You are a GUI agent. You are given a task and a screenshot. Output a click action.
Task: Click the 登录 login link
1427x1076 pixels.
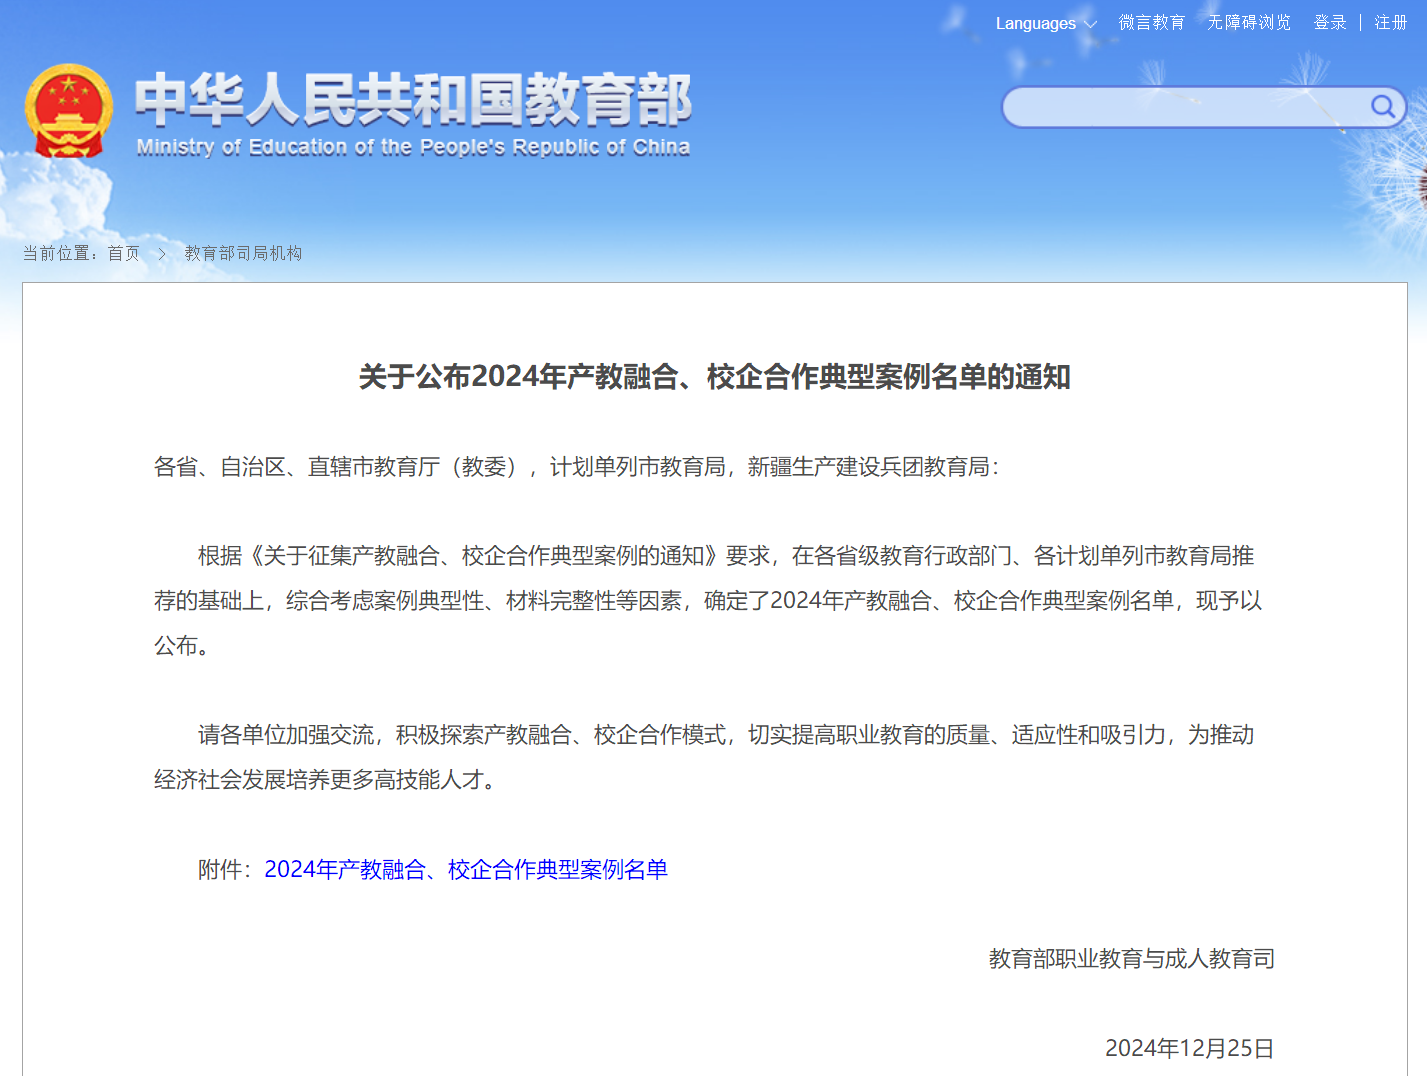[x=1329, y=23]
